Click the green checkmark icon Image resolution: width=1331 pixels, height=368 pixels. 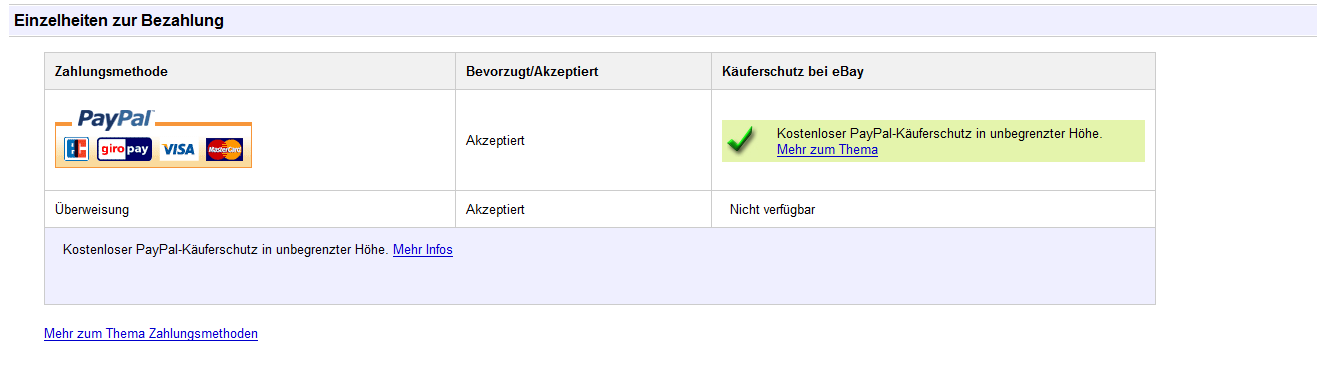click(741, 141)
